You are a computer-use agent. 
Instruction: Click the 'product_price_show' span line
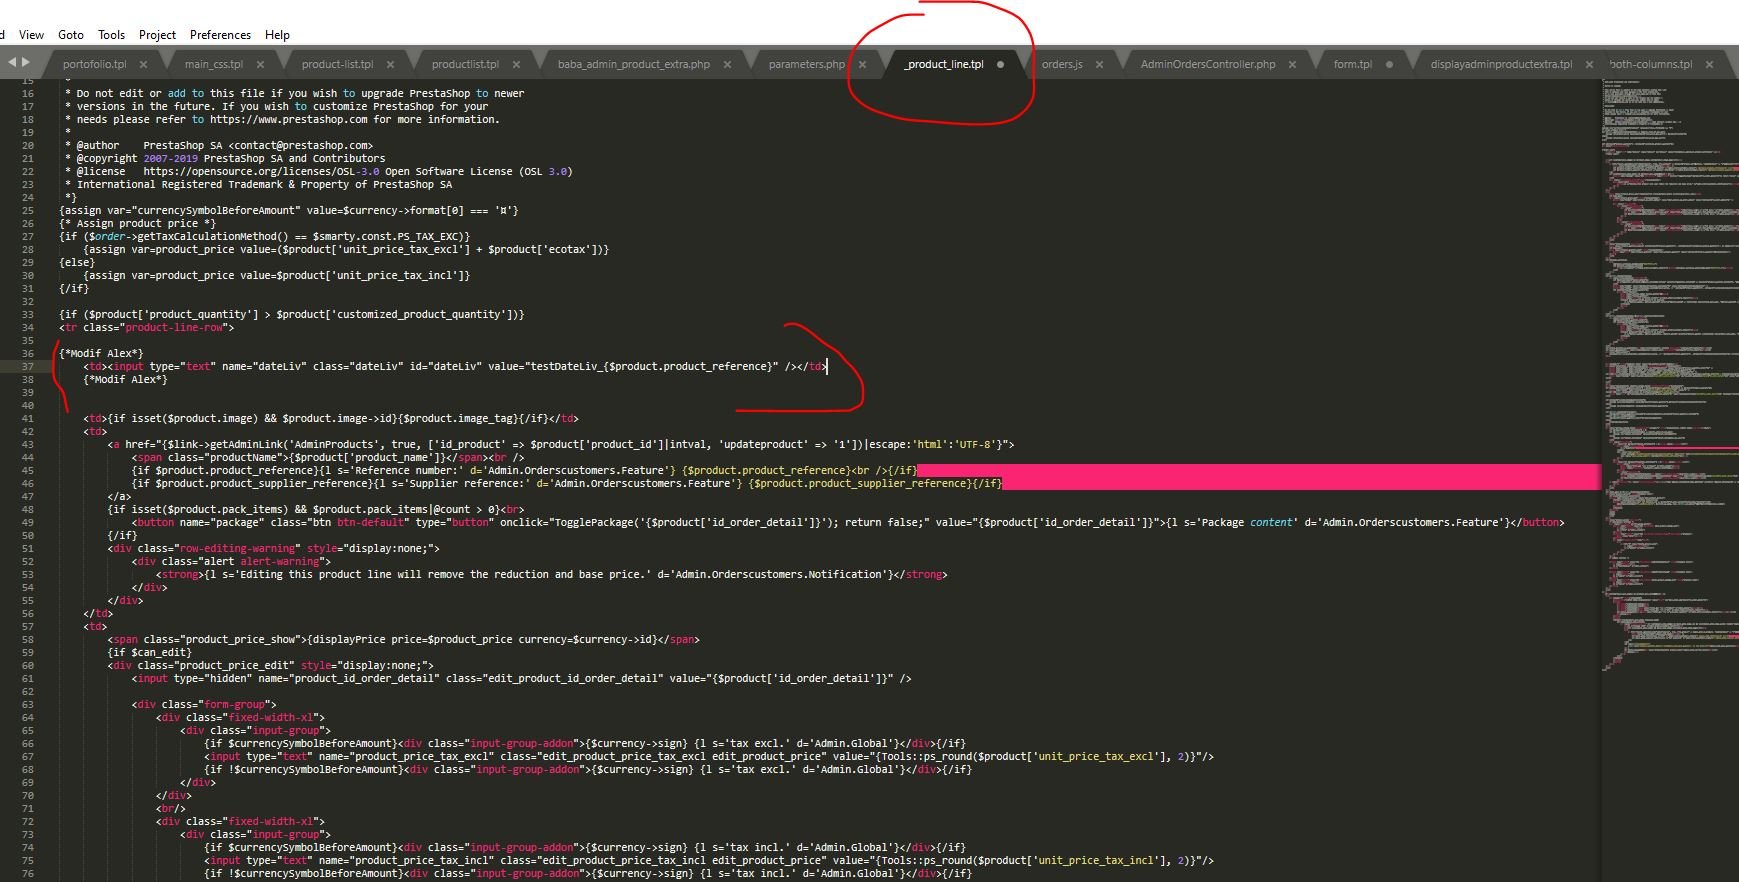pos(404,639)
